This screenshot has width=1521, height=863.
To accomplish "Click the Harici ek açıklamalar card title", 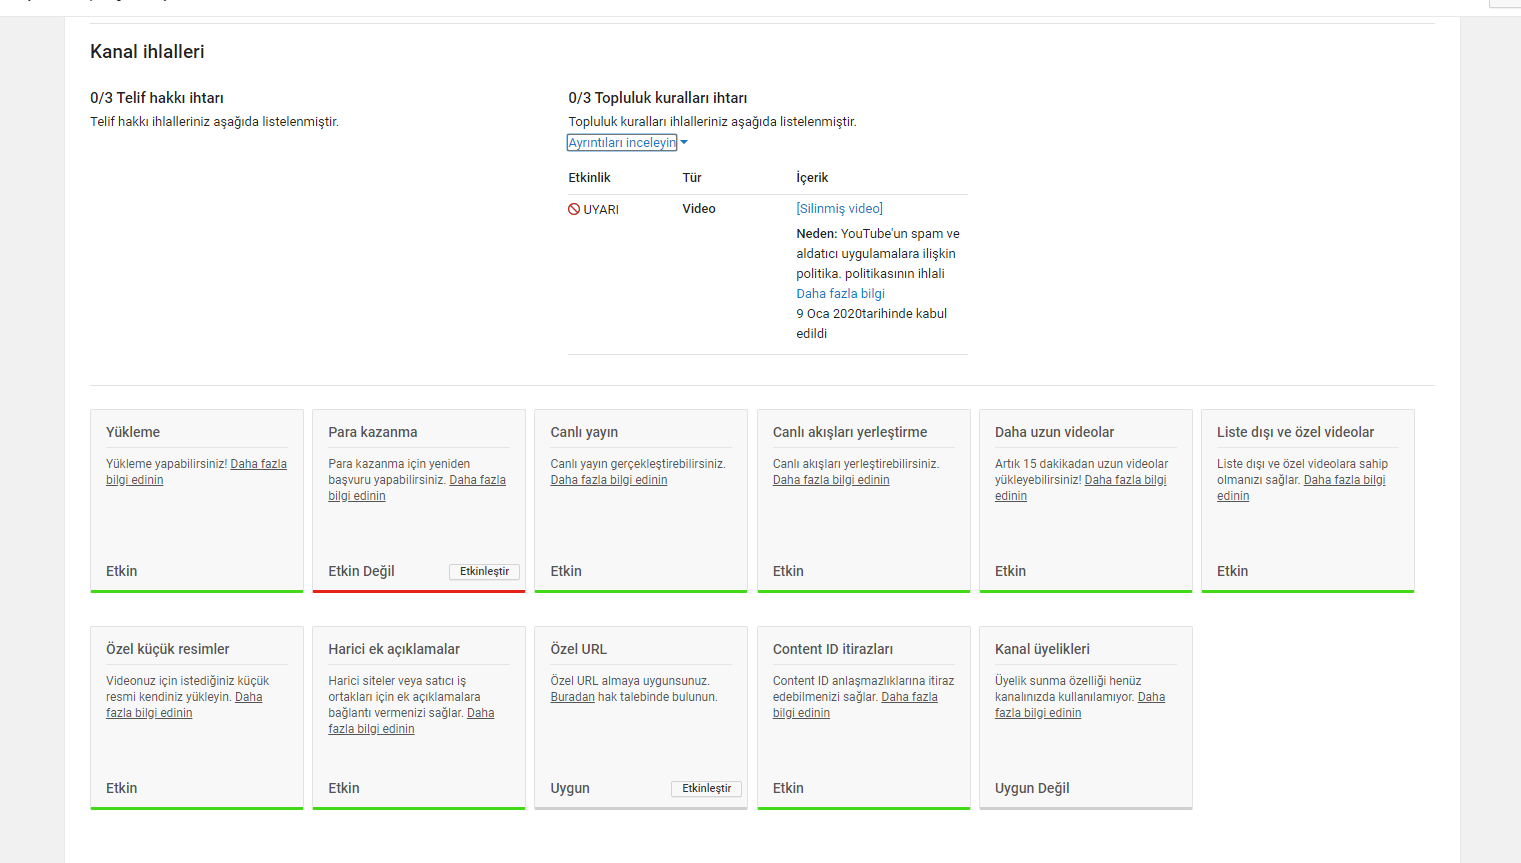I will (394, 649).
